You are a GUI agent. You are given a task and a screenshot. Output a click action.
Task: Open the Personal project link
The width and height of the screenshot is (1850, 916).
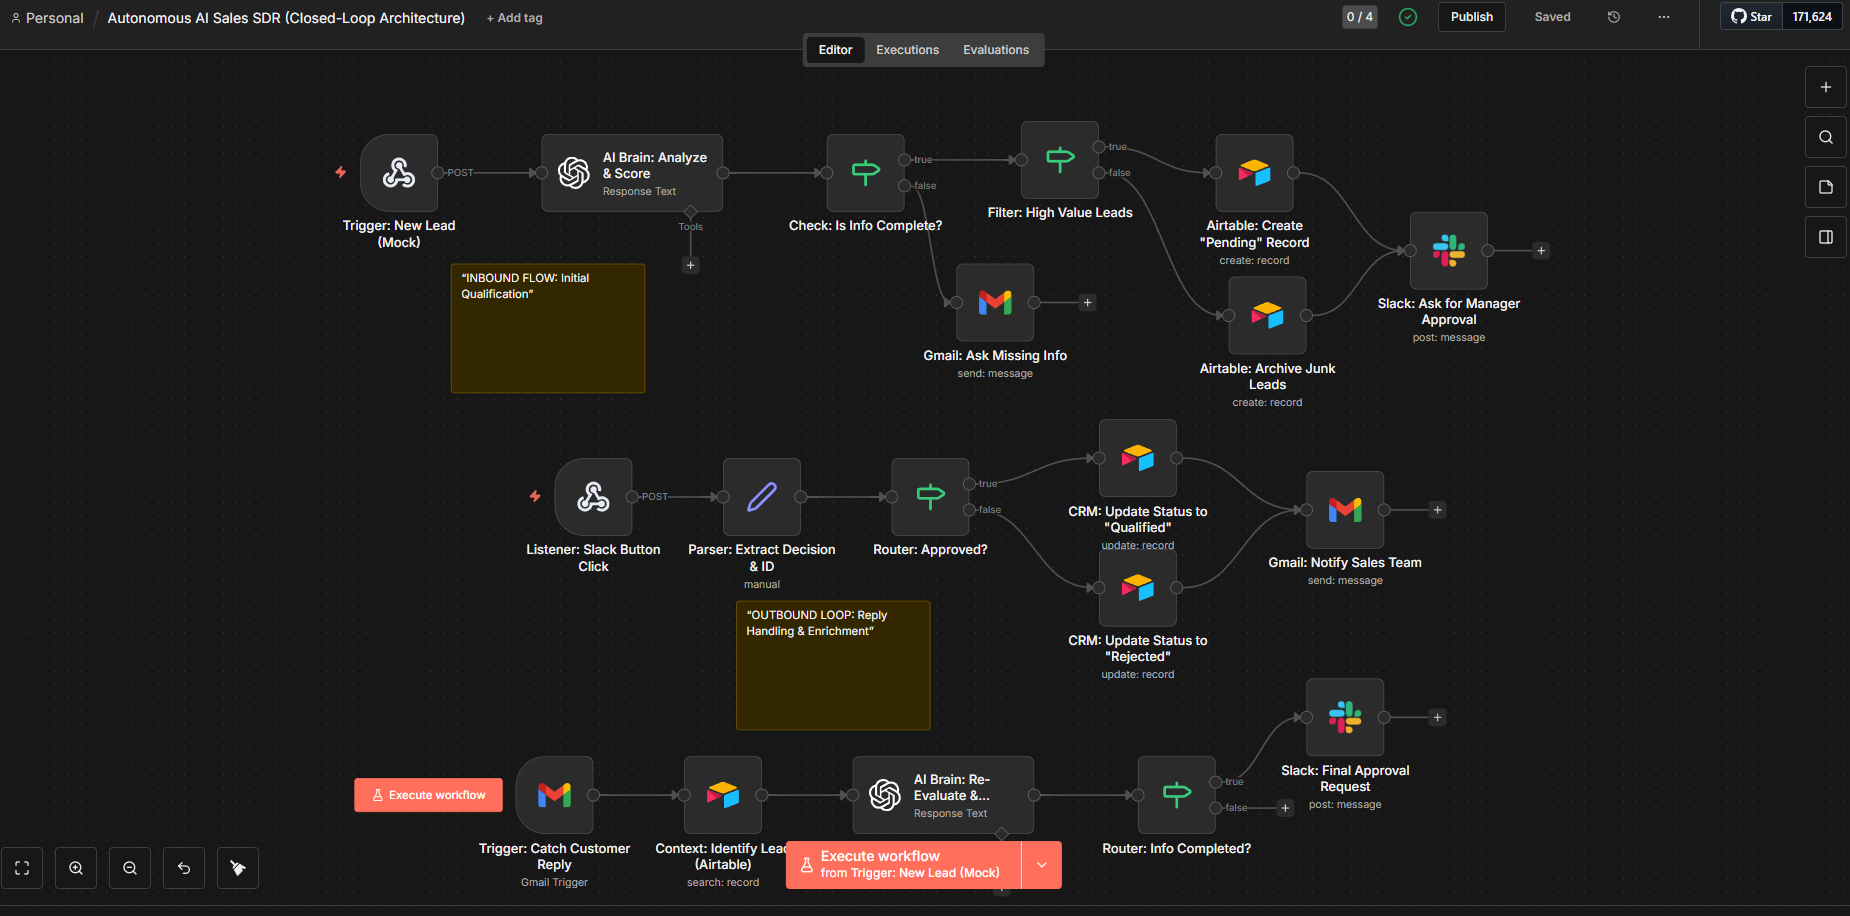pyautogui.click(x=47, y=18)
